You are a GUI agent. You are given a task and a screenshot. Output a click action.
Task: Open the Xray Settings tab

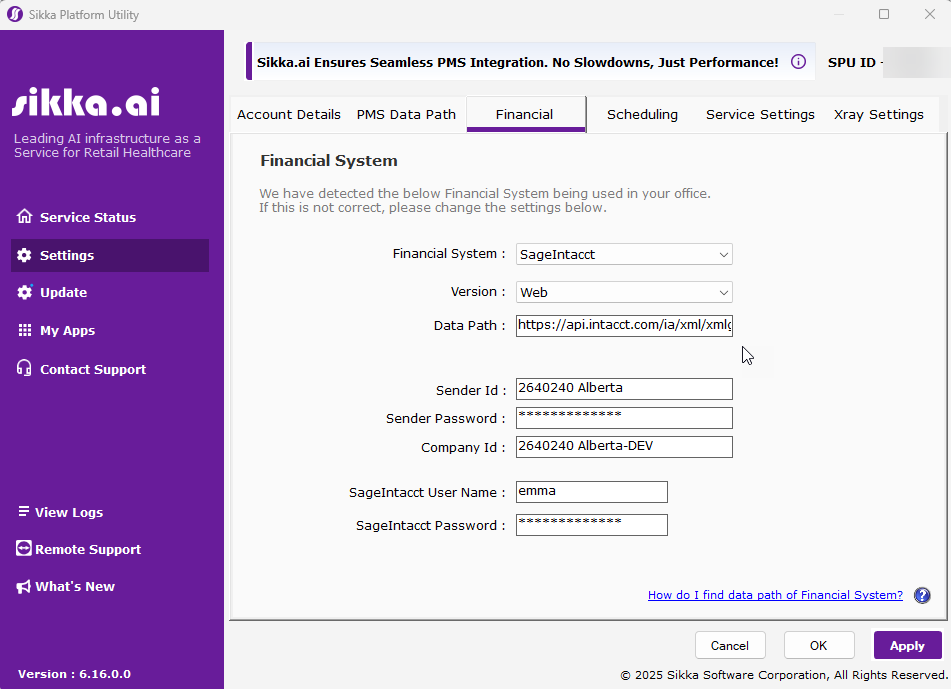coord(879,114)
